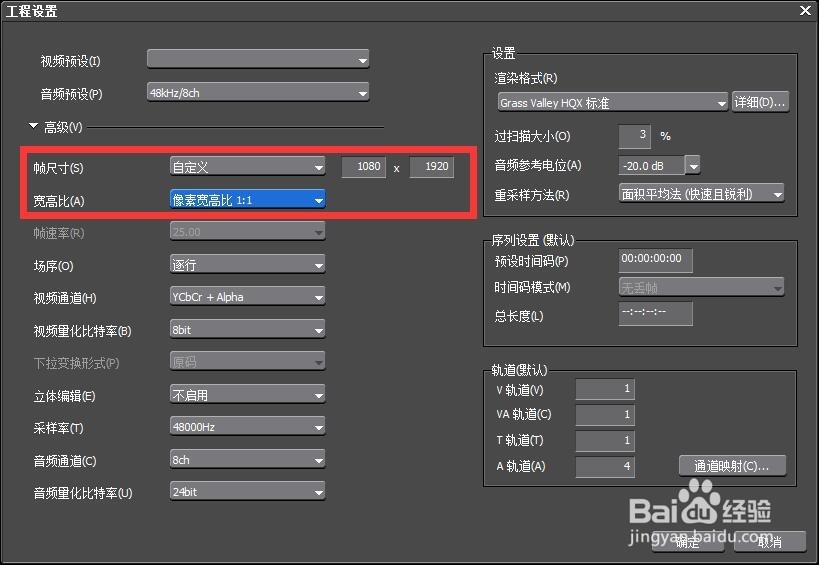Click the 详细(D)... button
819x565 pixels.
760,102
